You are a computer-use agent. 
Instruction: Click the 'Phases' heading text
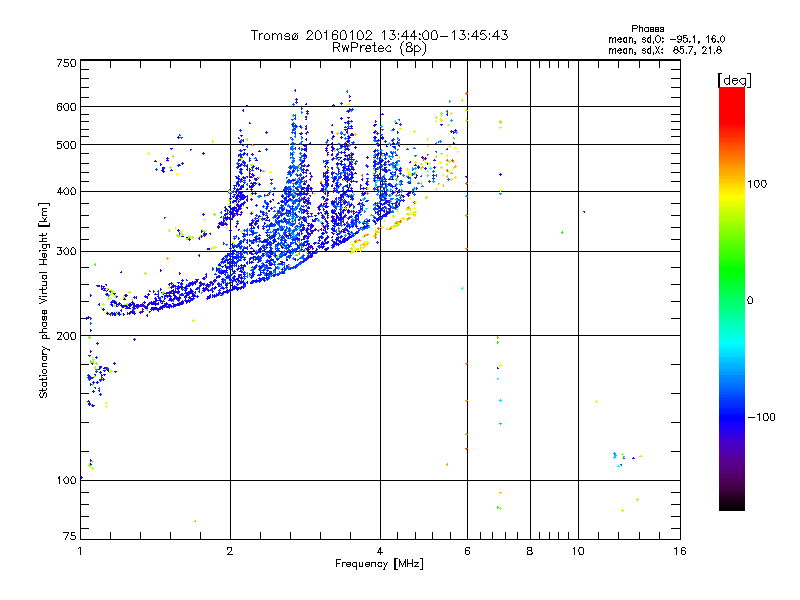point(647,29)
